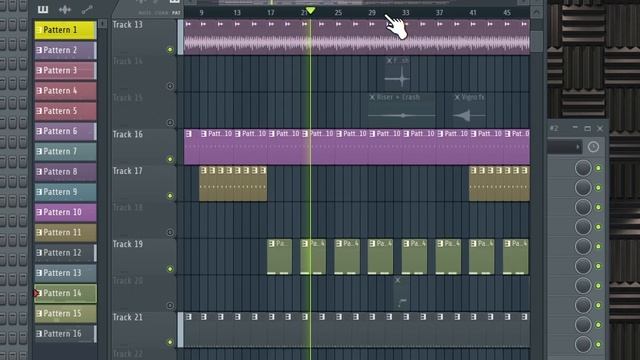Open the clock icon in the #2 window
640x360 pixels.
tap(593, 147)
